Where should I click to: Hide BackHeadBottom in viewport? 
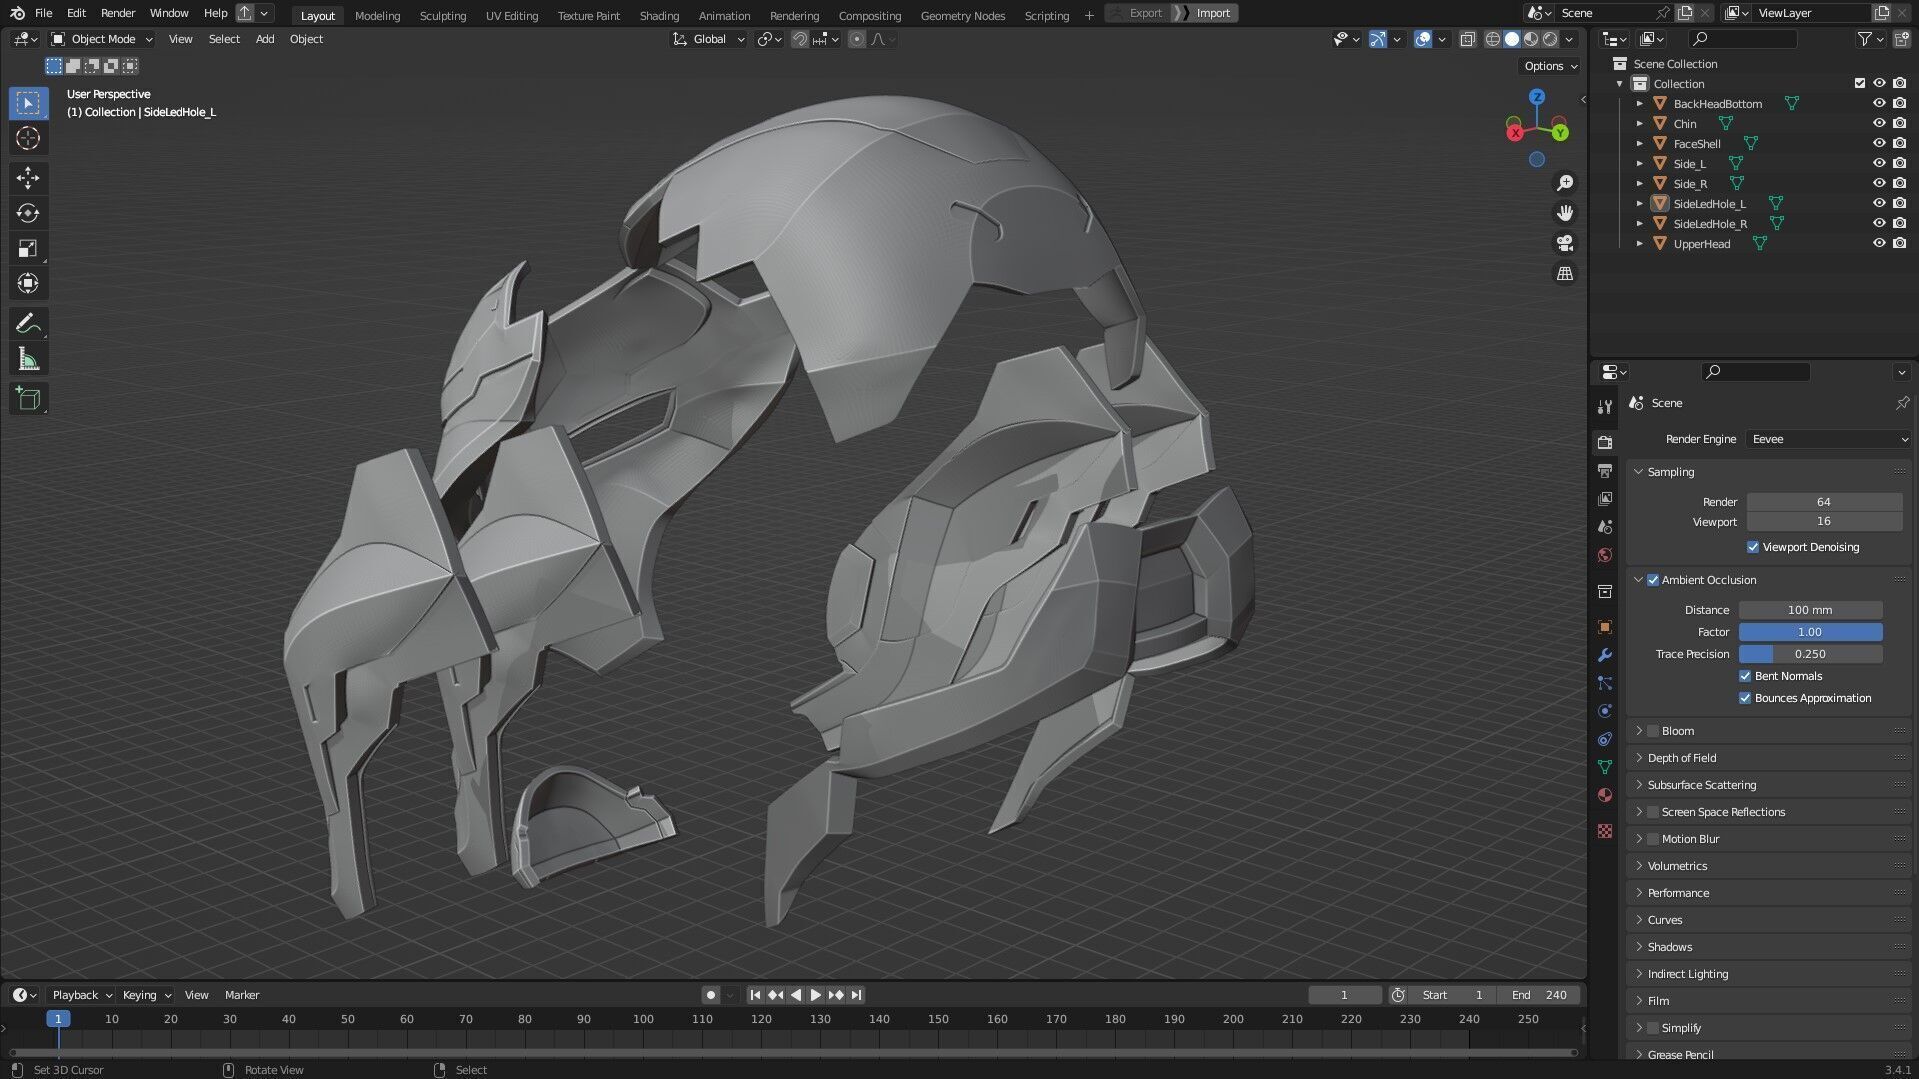coord(1879,103)
